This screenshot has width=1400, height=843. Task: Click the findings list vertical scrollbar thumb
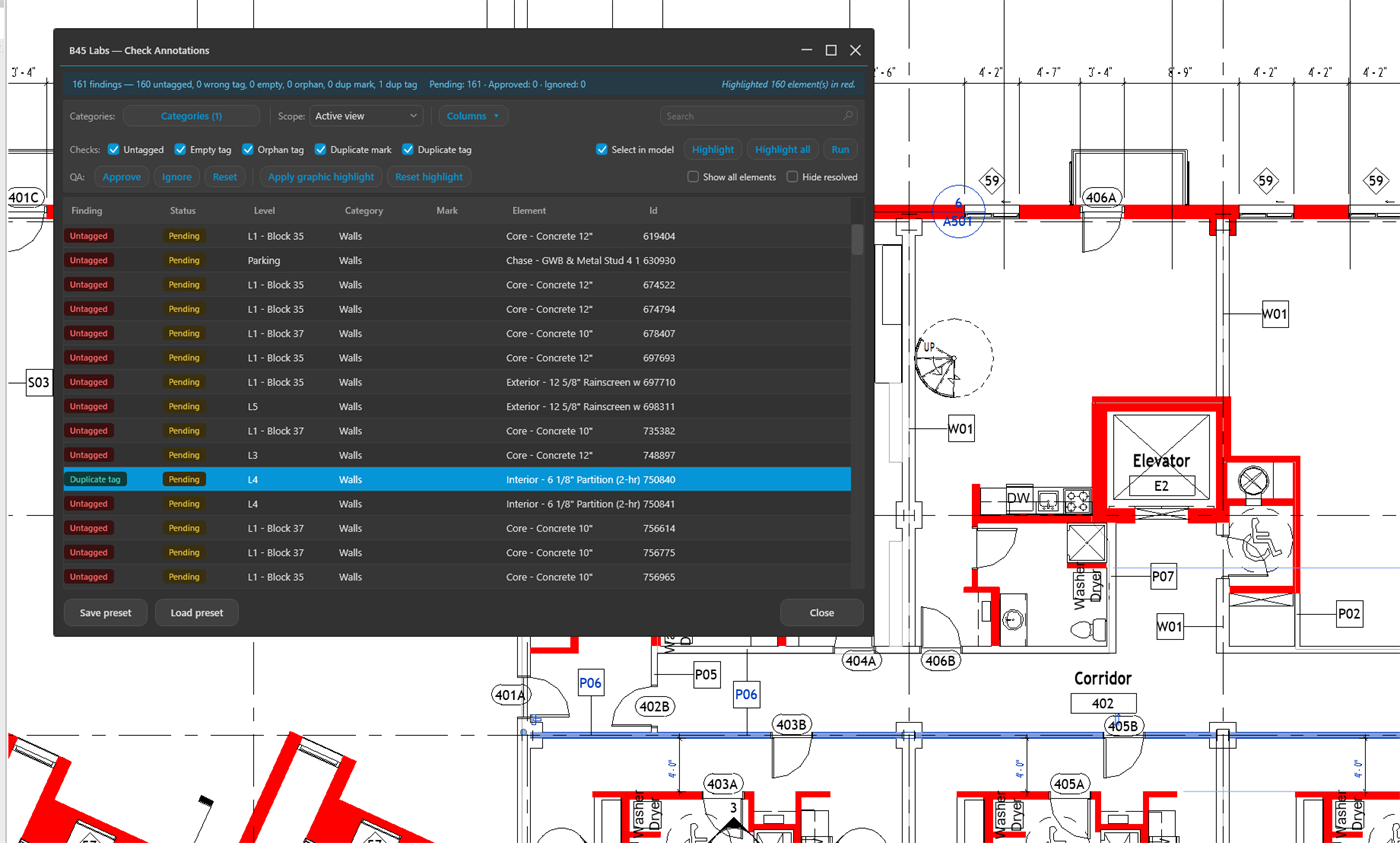click(857, 240)
